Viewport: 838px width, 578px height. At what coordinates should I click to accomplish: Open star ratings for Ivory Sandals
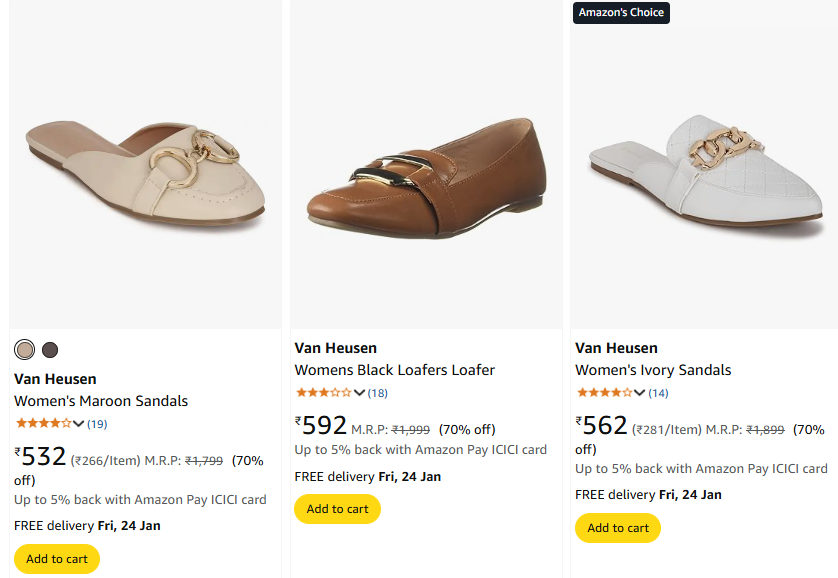(604, 393)
